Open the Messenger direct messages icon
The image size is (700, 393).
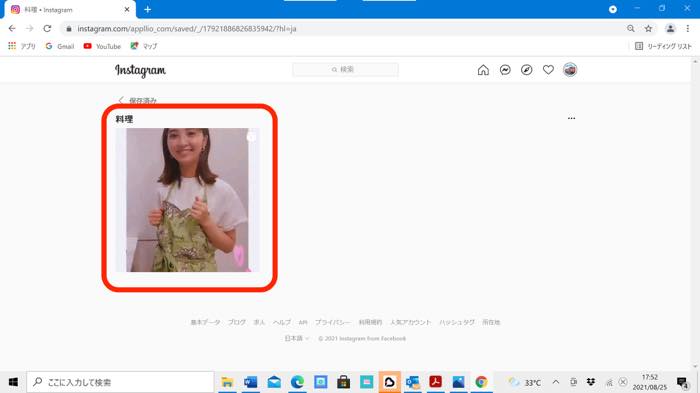click(x=505, y=70)
